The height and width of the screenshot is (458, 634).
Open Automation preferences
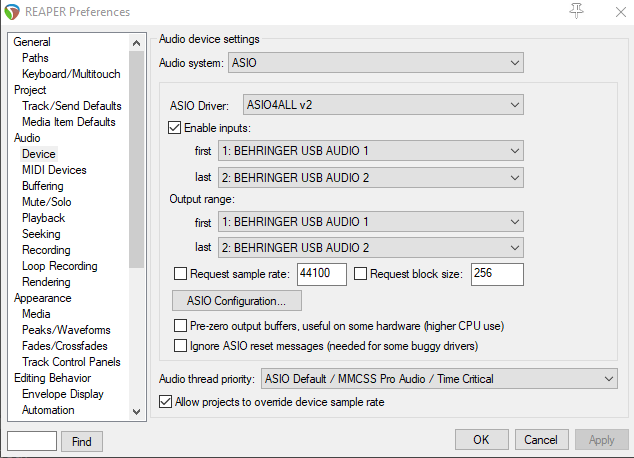(48, 410)
